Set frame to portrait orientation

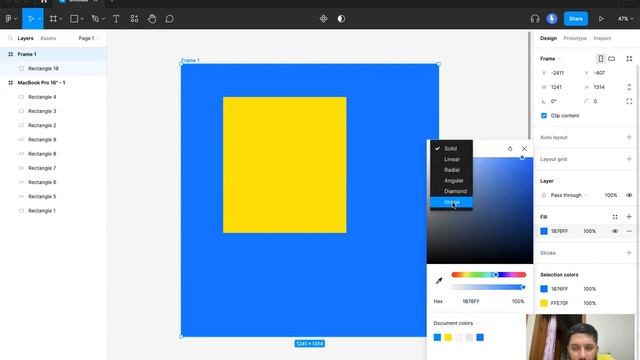coord(600,59)
